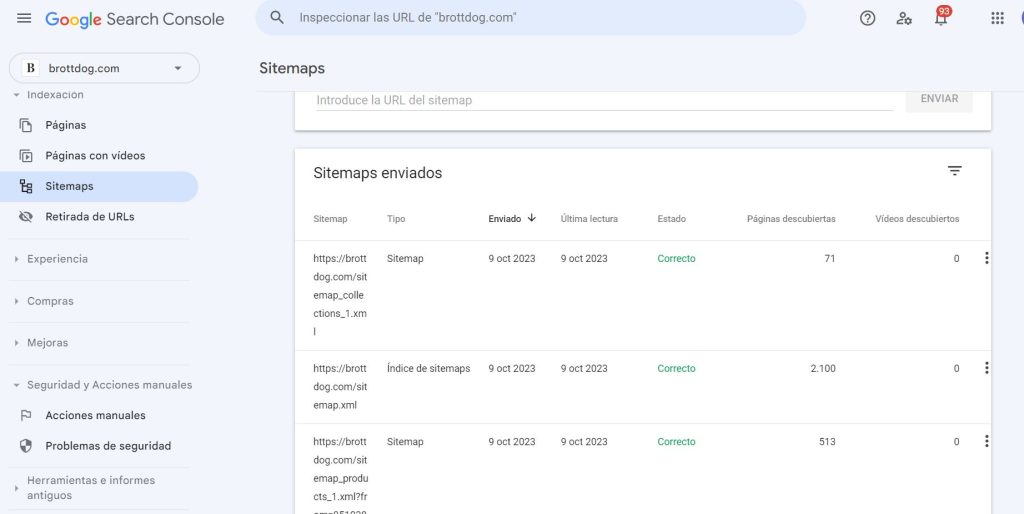Click the Páginas documents icon

point(25,125)
